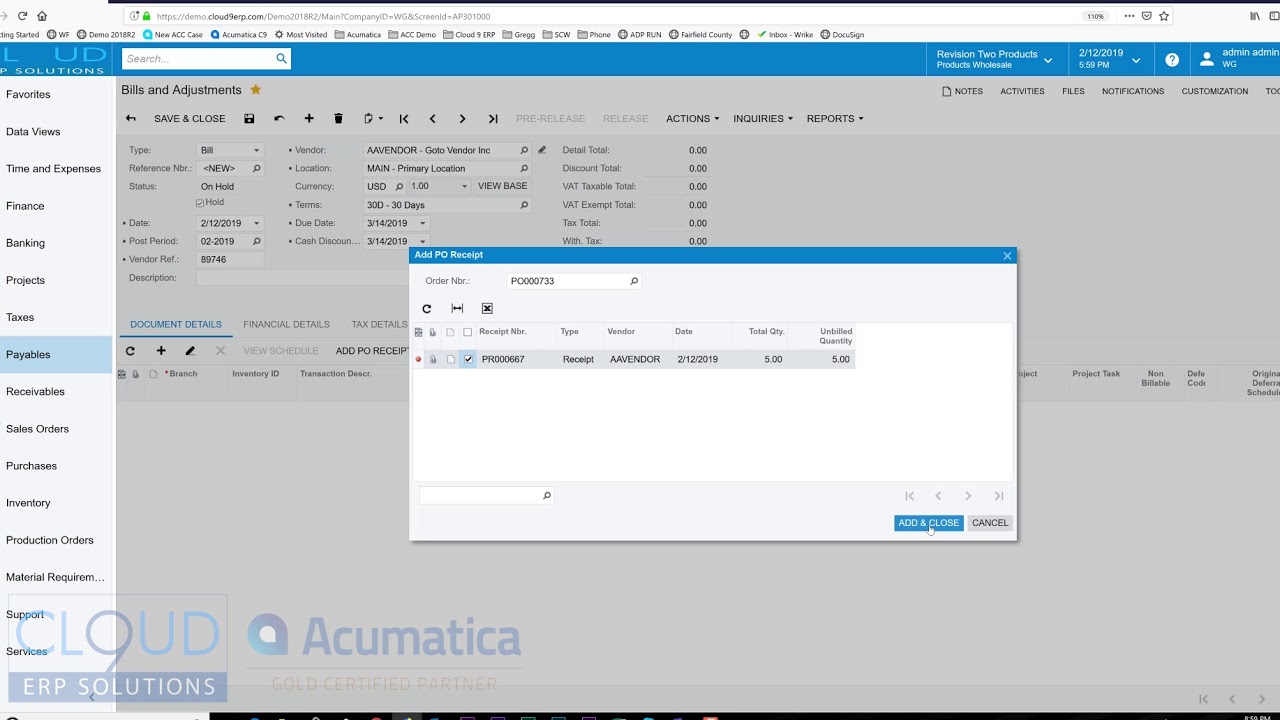
Task: Close the Add PO Receipt dialog
Action: [1007, 256]
